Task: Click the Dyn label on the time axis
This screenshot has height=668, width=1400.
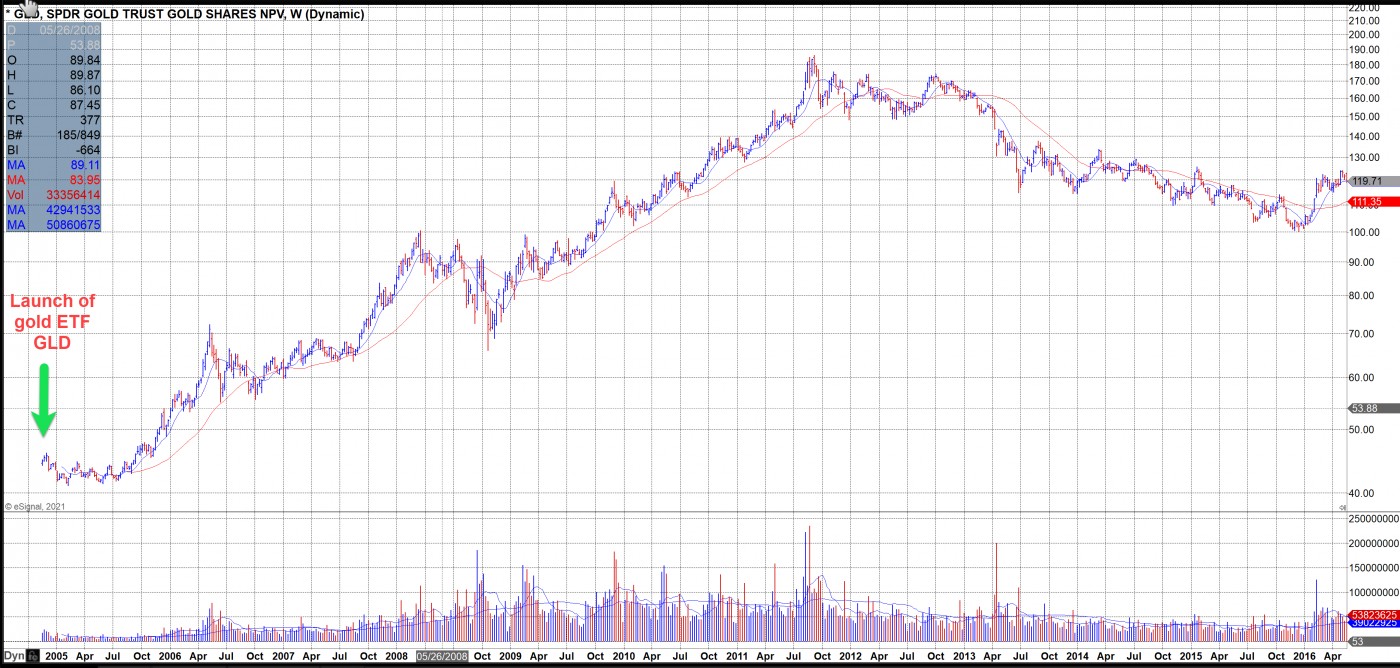Action: [x=14, y=657]
